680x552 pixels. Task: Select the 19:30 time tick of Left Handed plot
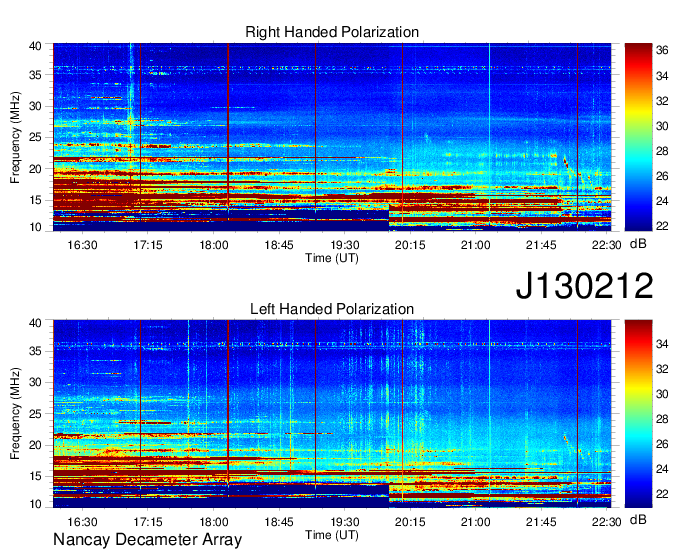tap(344, 522)
